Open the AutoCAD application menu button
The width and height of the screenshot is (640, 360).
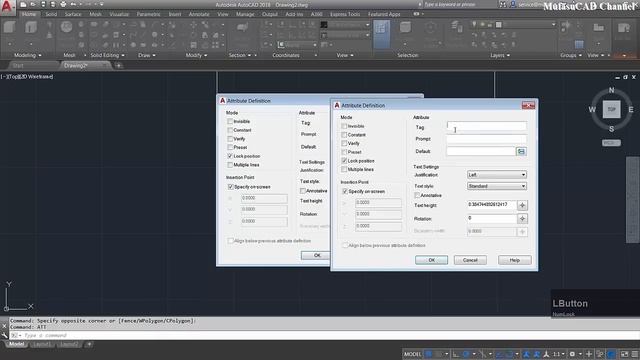pos(7,7)
